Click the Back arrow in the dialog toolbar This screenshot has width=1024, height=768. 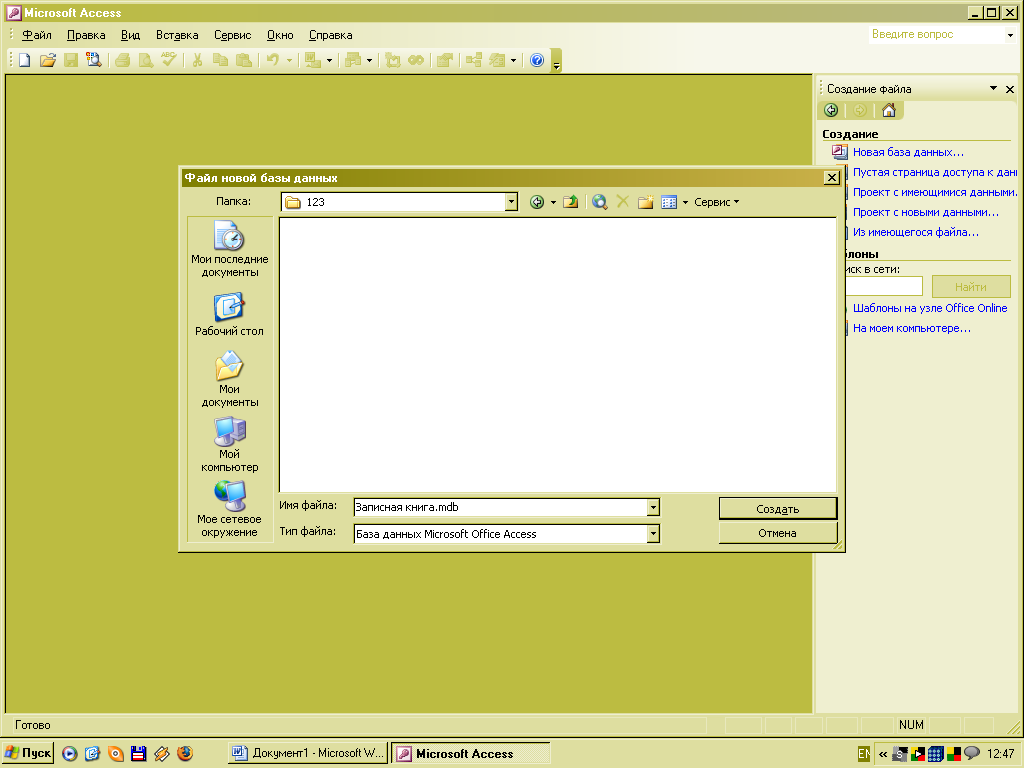pyautogui.click(x=537, y=202)
